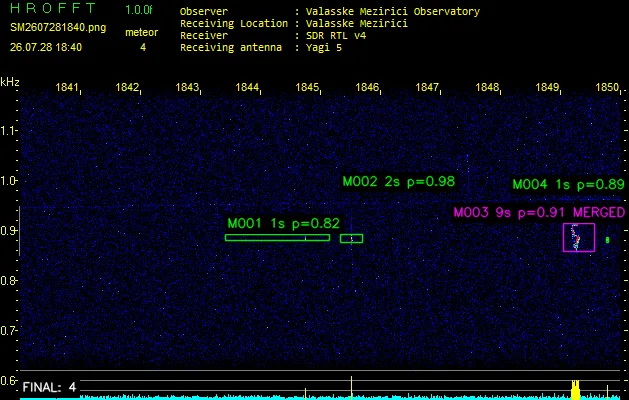Click the 1.0 kHz frequency label

pyautogui.click(x=8, y=181)
